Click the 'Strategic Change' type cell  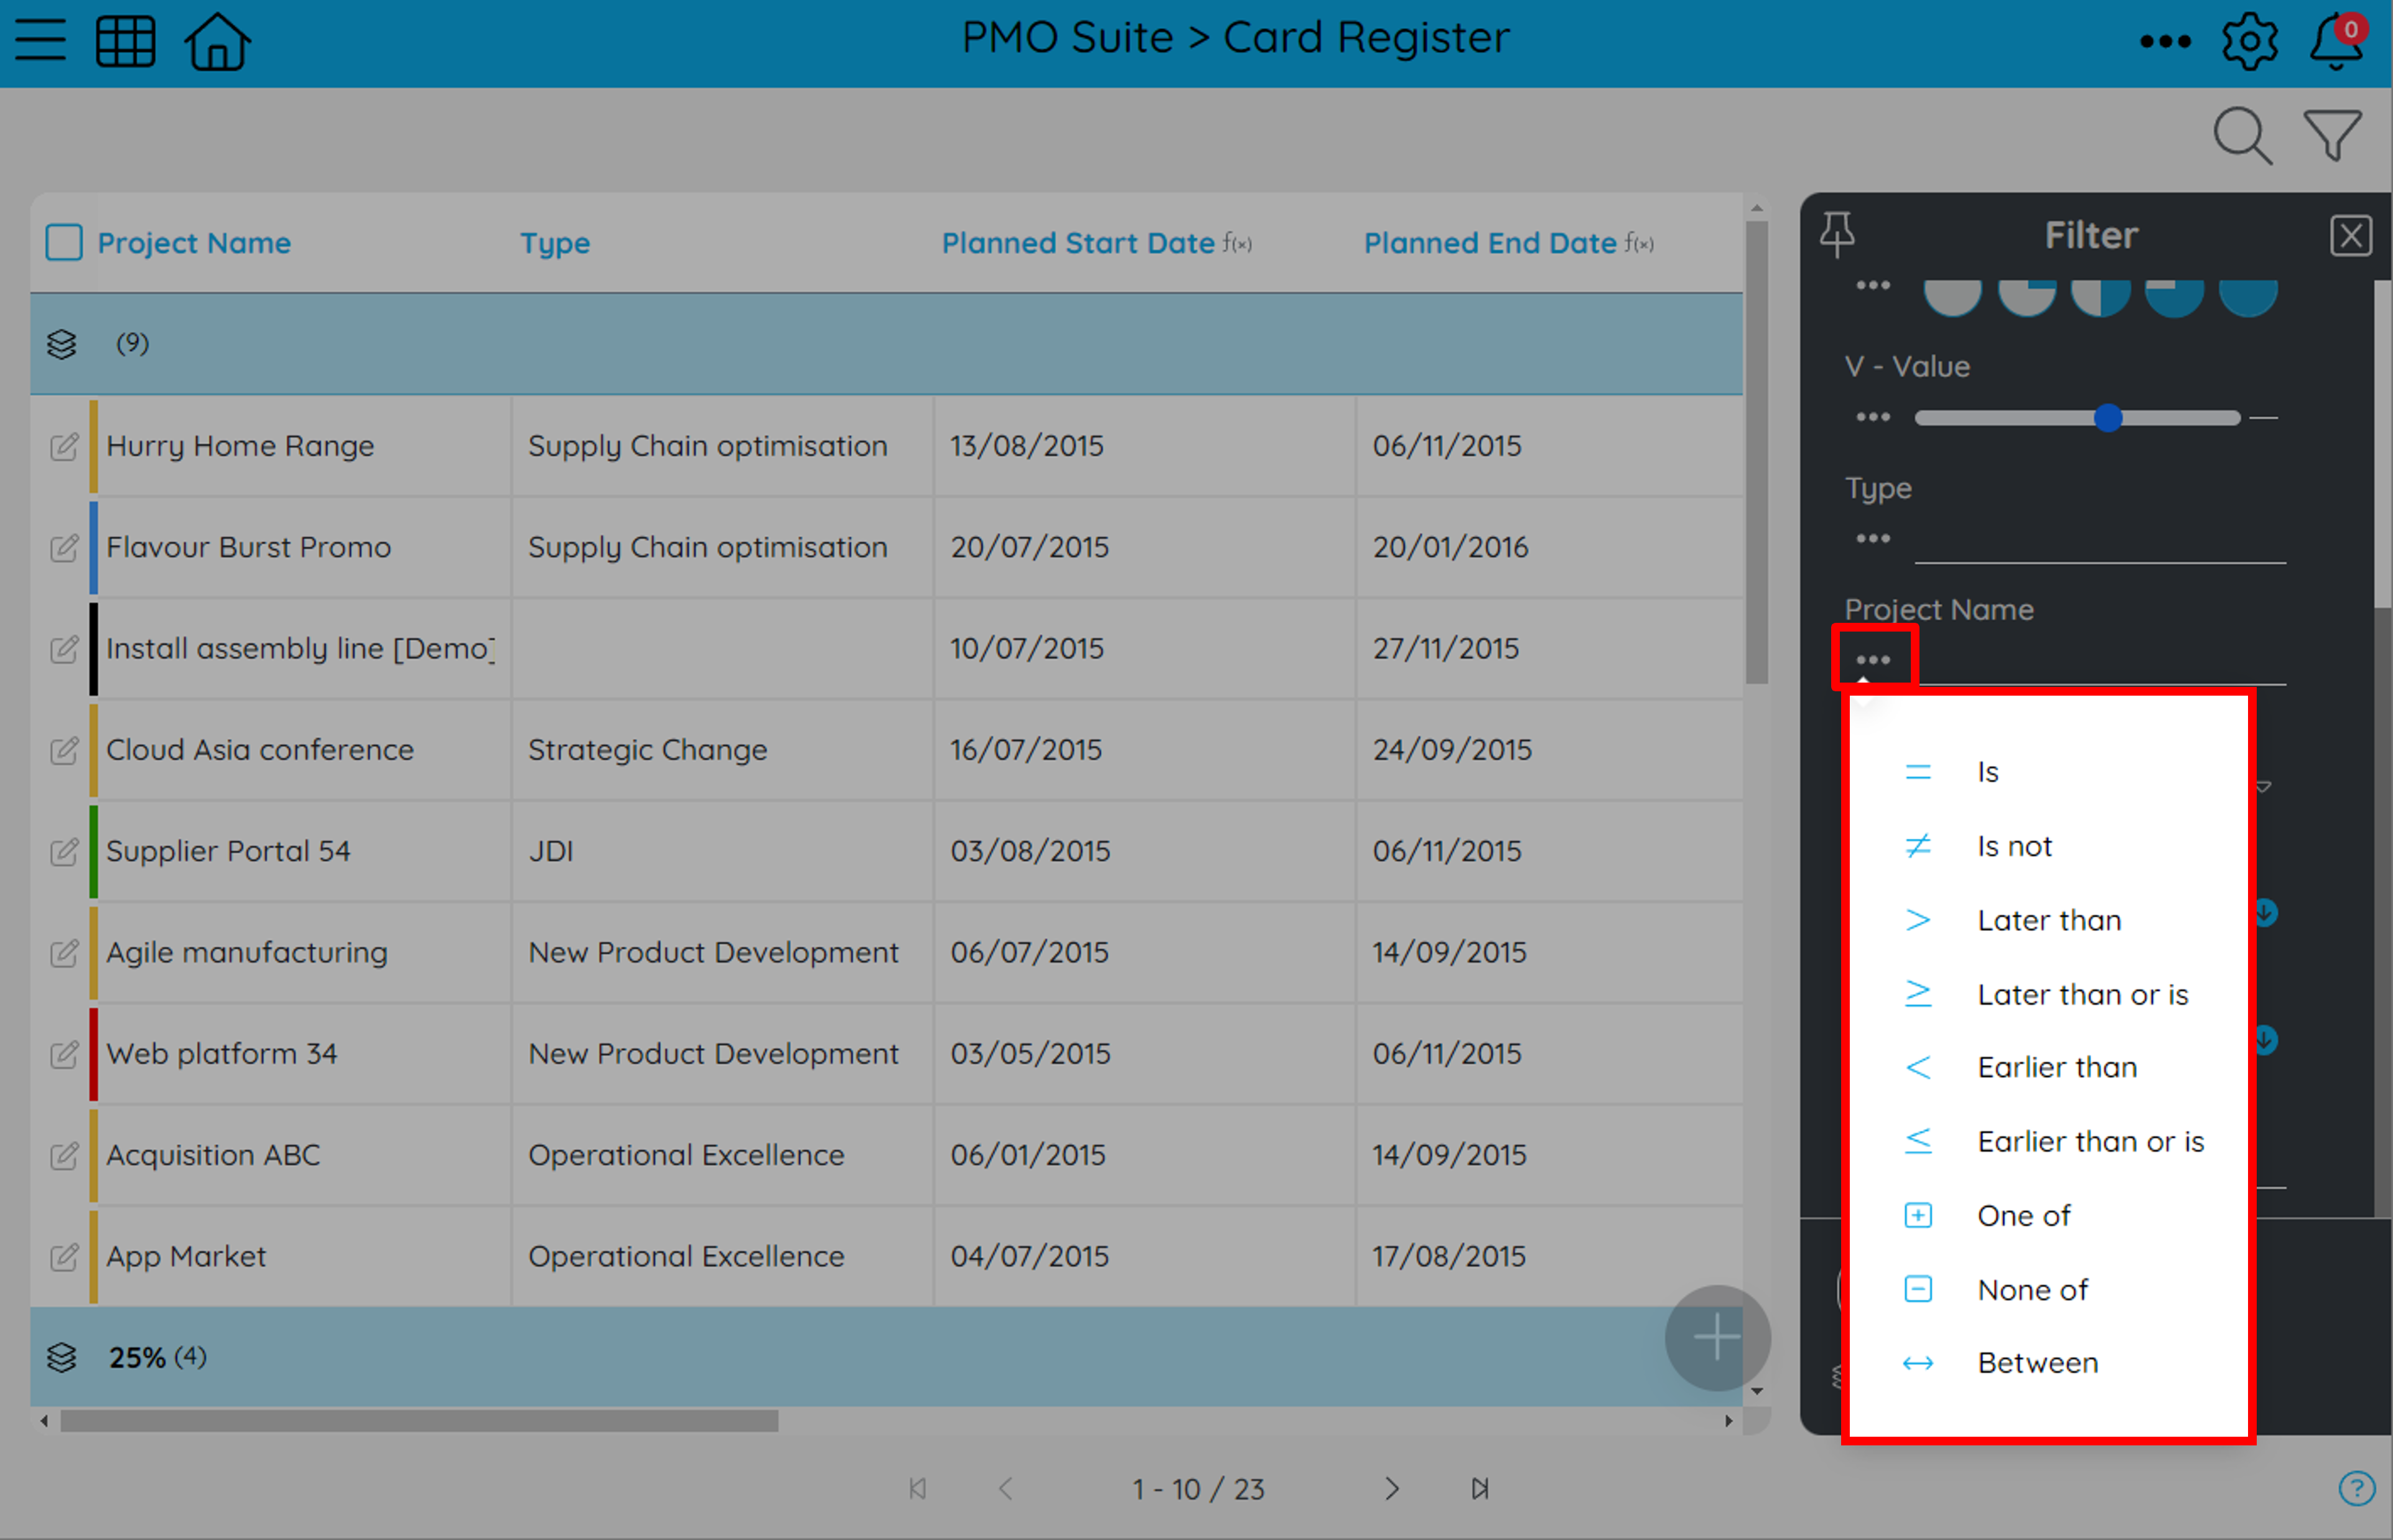(722, 750)
